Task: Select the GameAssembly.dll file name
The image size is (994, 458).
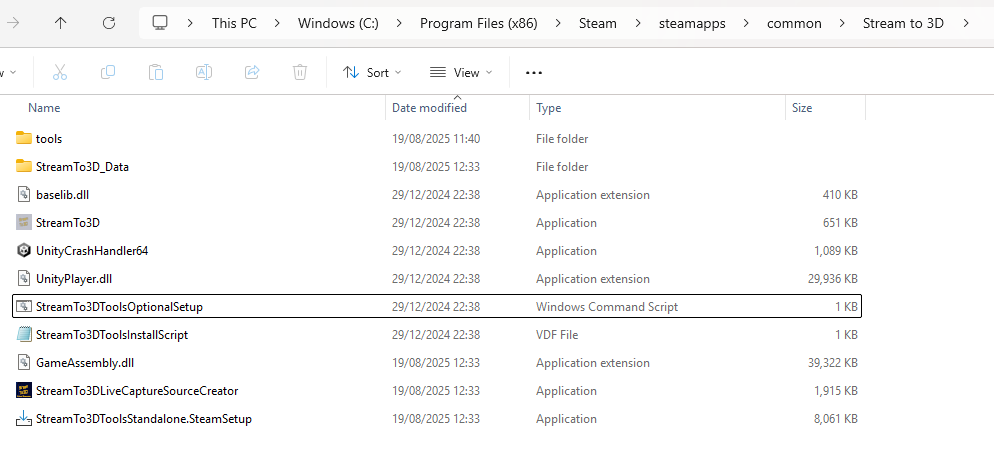Action: pyautogui.click(x=85, y=363)
